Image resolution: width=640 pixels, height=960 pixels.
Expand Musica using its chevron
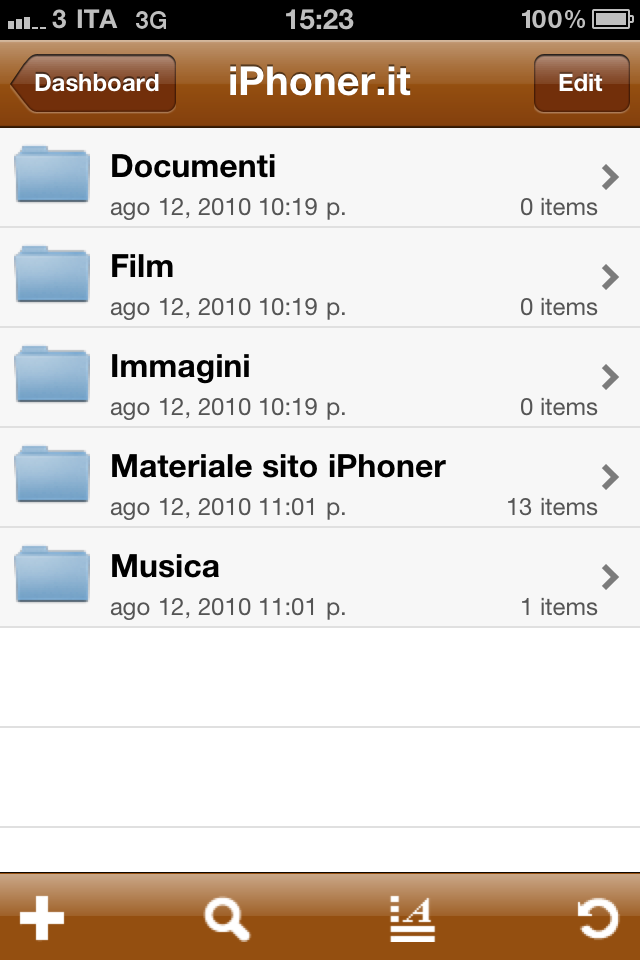(610, 577)
